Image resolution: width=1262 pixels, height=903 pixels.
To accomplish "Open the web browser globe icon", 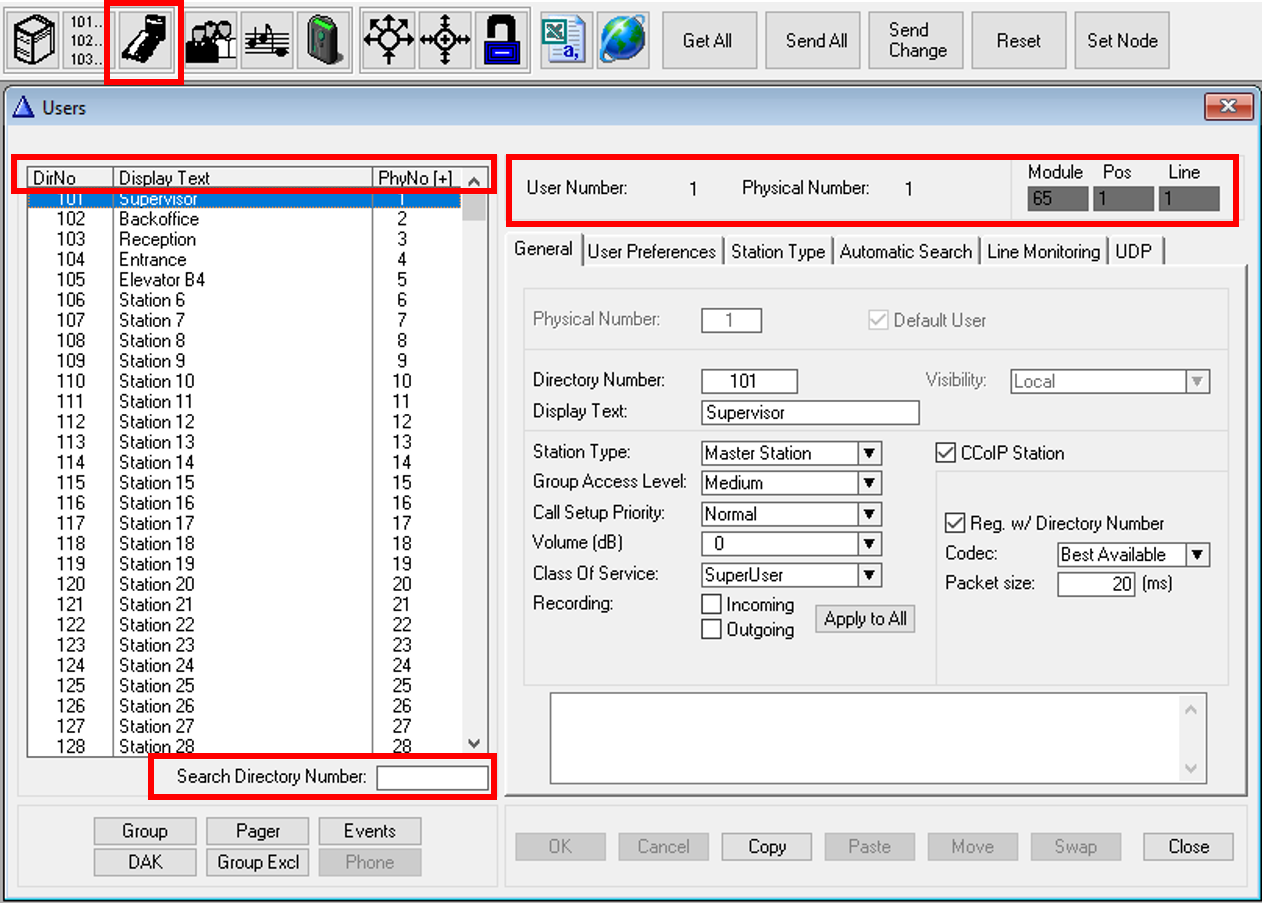I will point(622,40).
